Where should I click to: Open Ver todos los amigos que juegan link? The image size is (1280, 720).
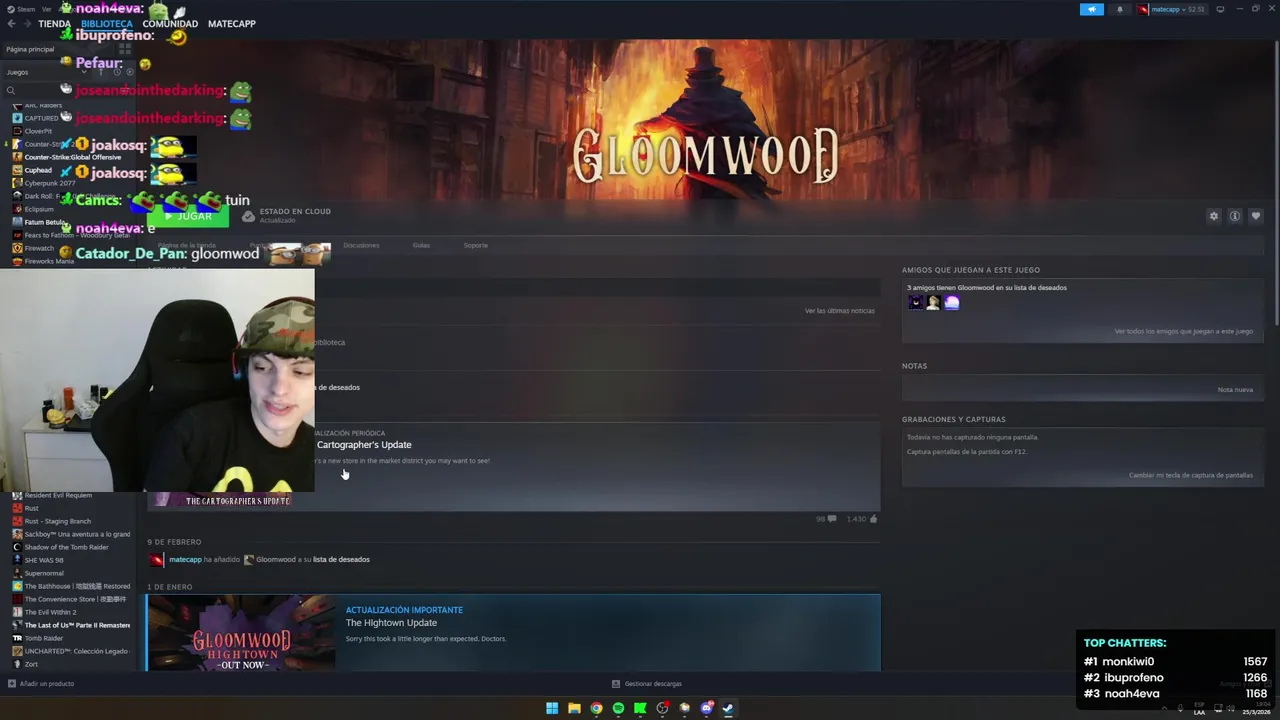[x=1183, y=331]
